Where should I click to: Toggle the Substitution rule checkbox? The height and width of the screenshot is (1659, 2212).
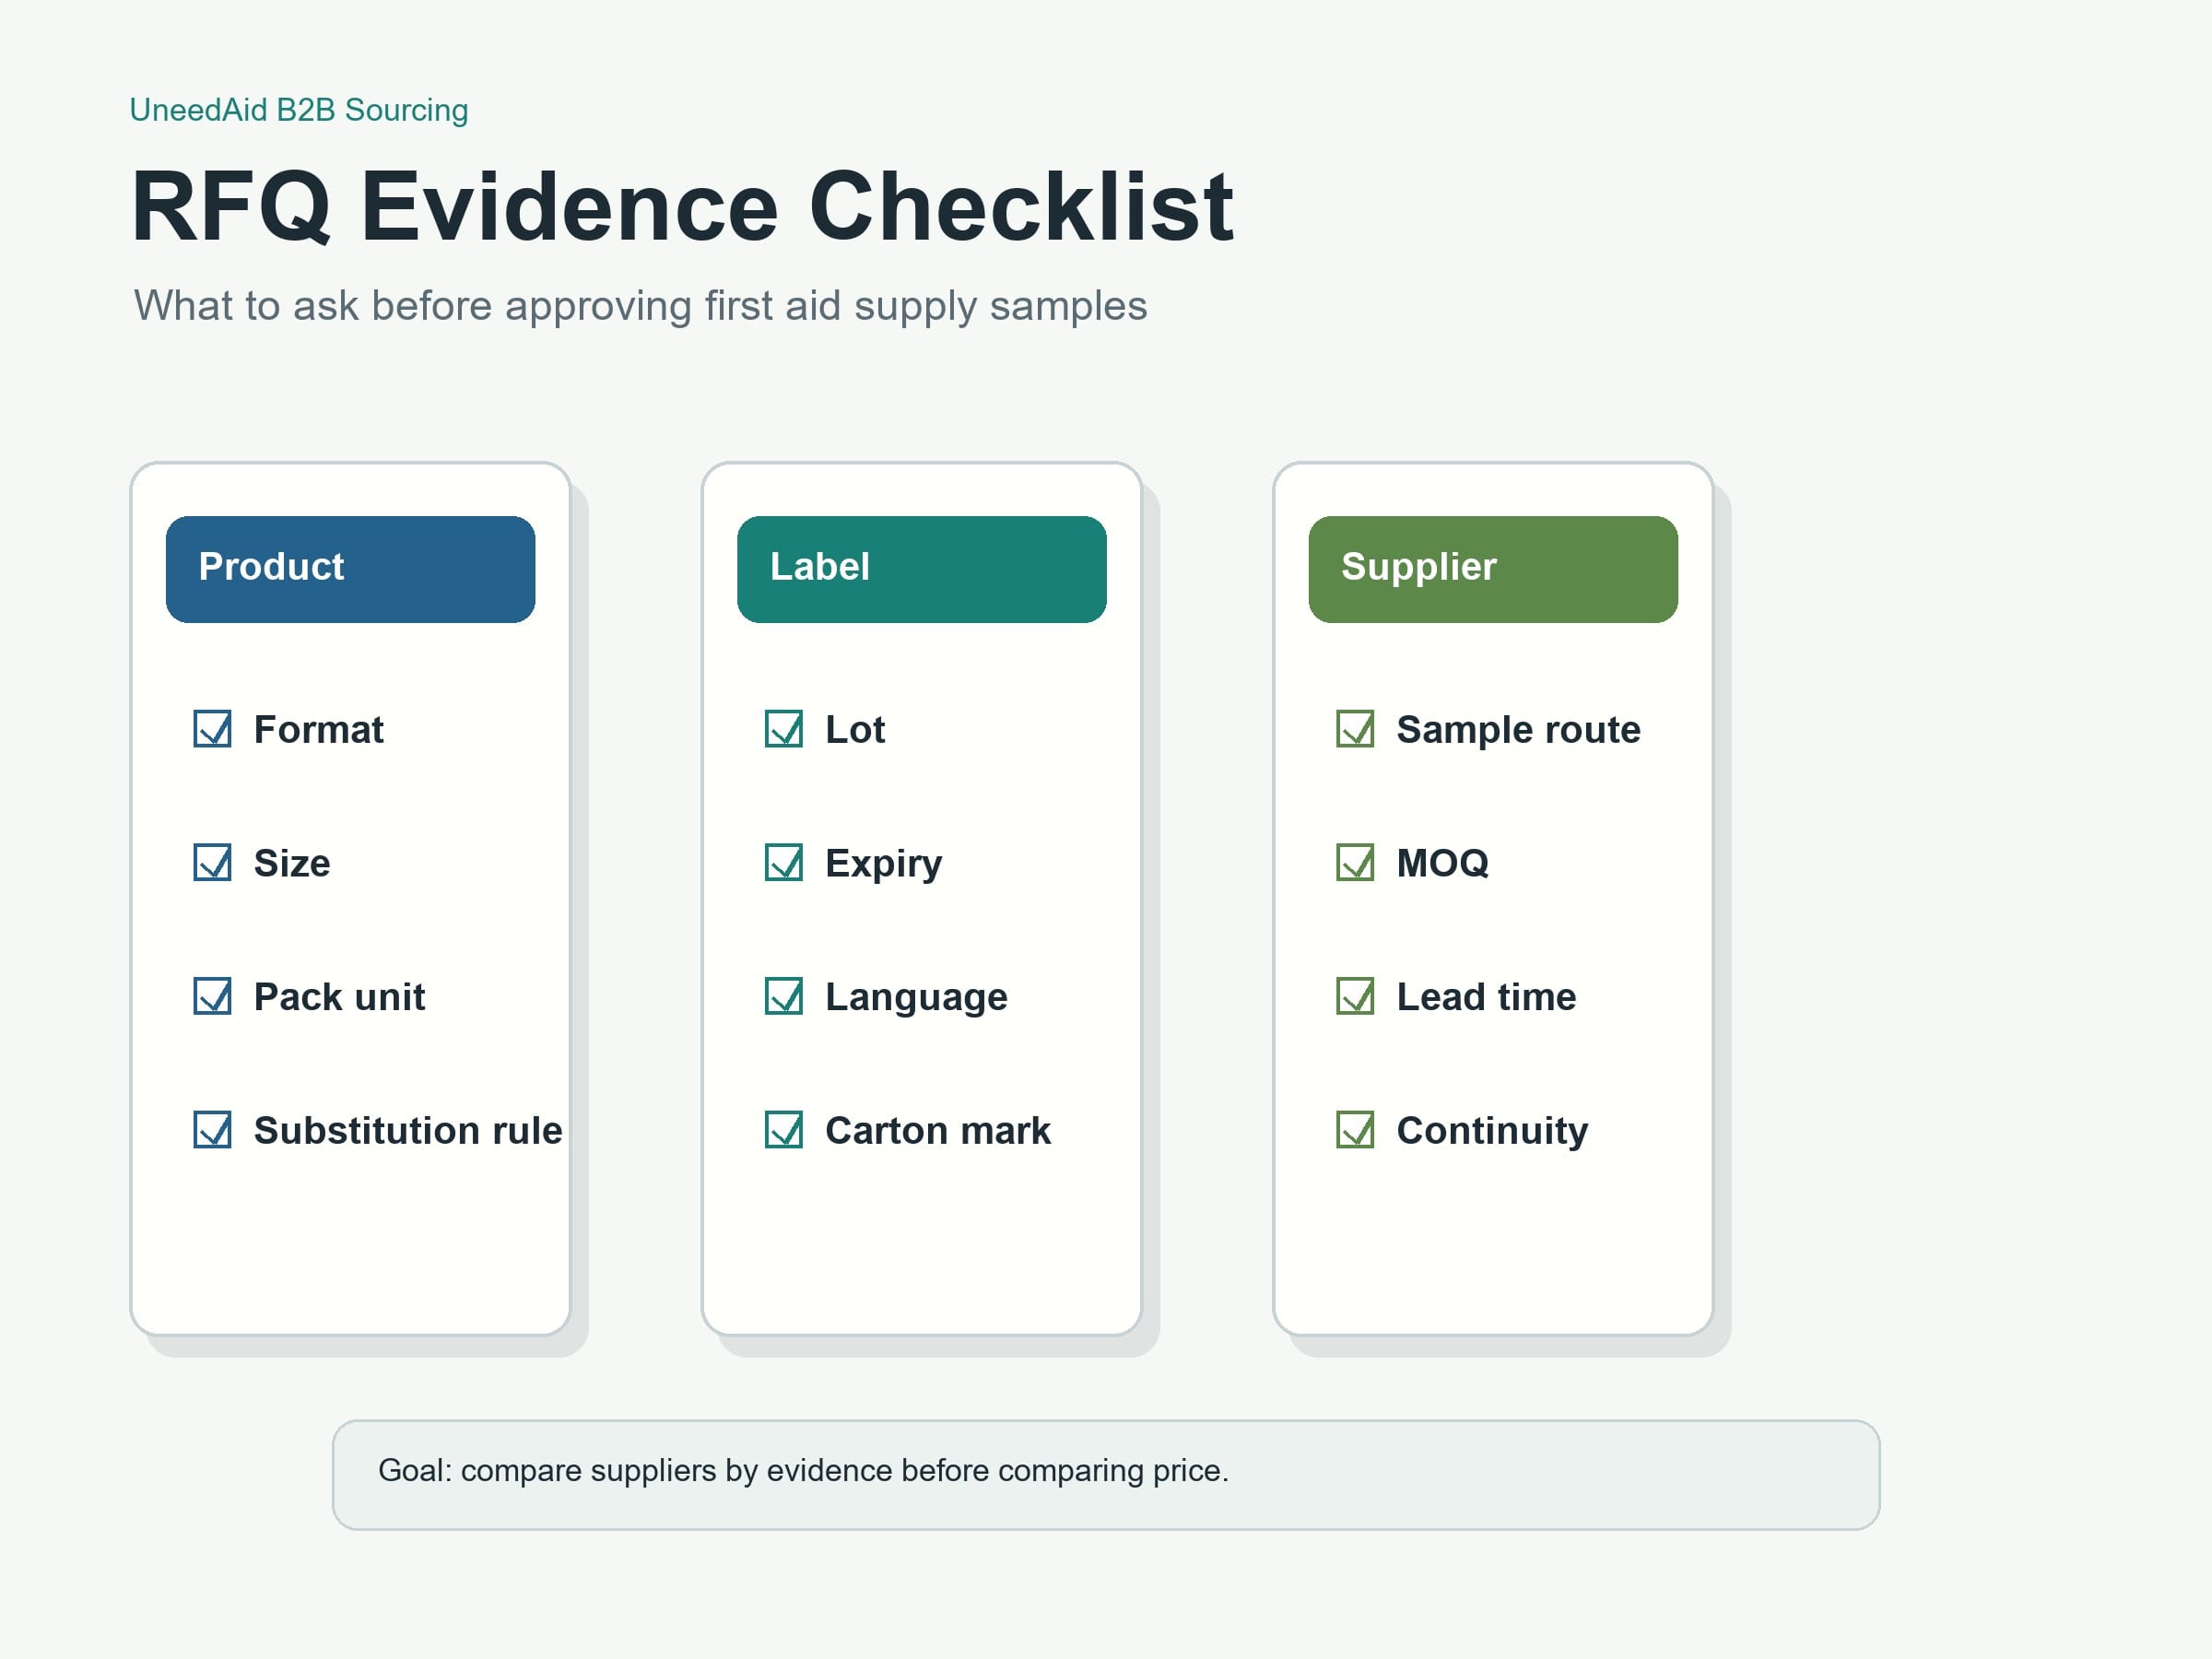(x=212, y=1130)
